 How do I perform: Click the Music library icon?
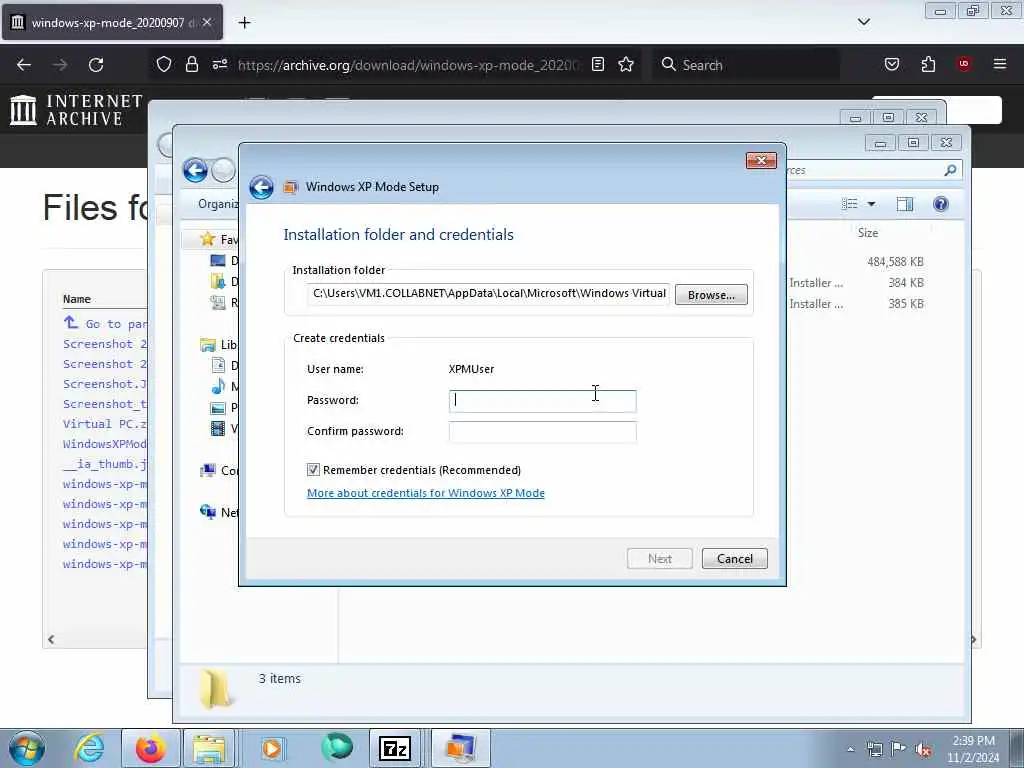click(x=218, y=387)
